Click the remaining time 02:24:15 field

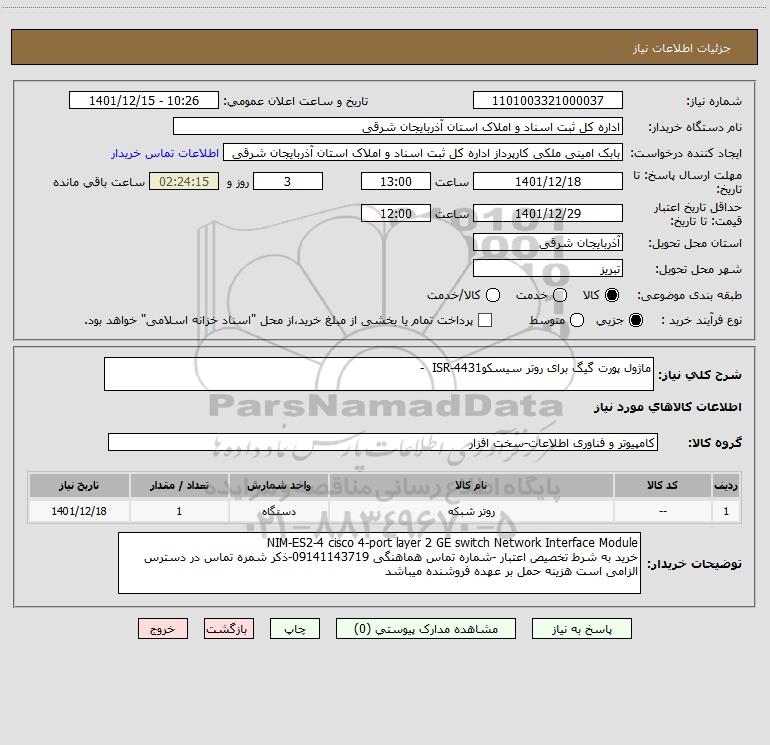click(x=184, y=181)
